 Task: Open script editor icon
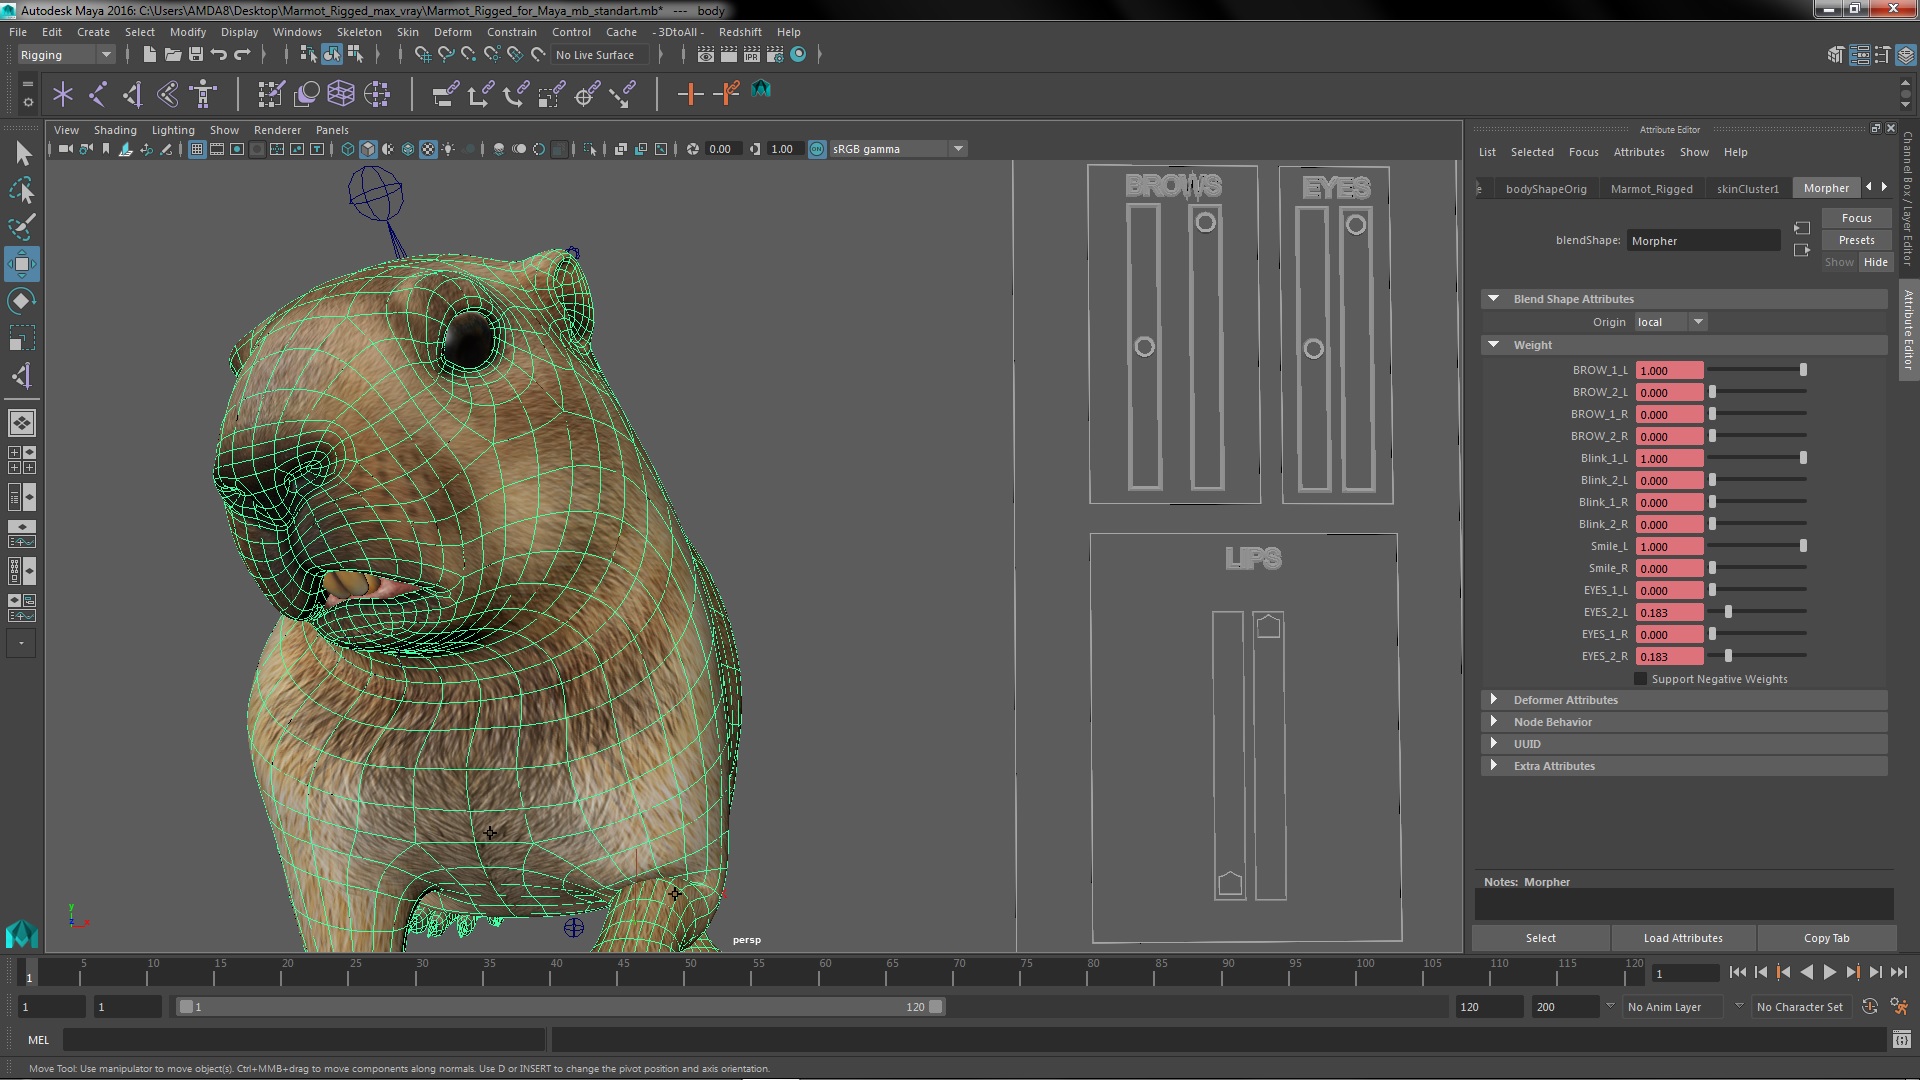point(1901,1040)
